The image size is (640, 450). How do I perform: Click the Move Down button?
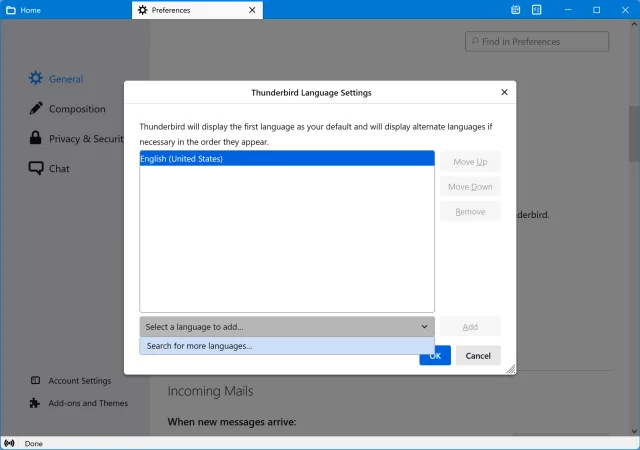(470, 187)
